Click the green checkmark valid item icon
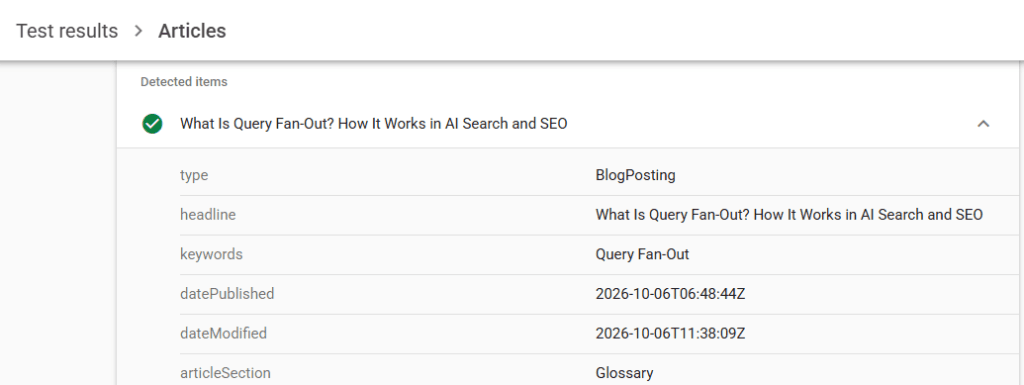Viewport: 1024px width, 385px height. 152,123
